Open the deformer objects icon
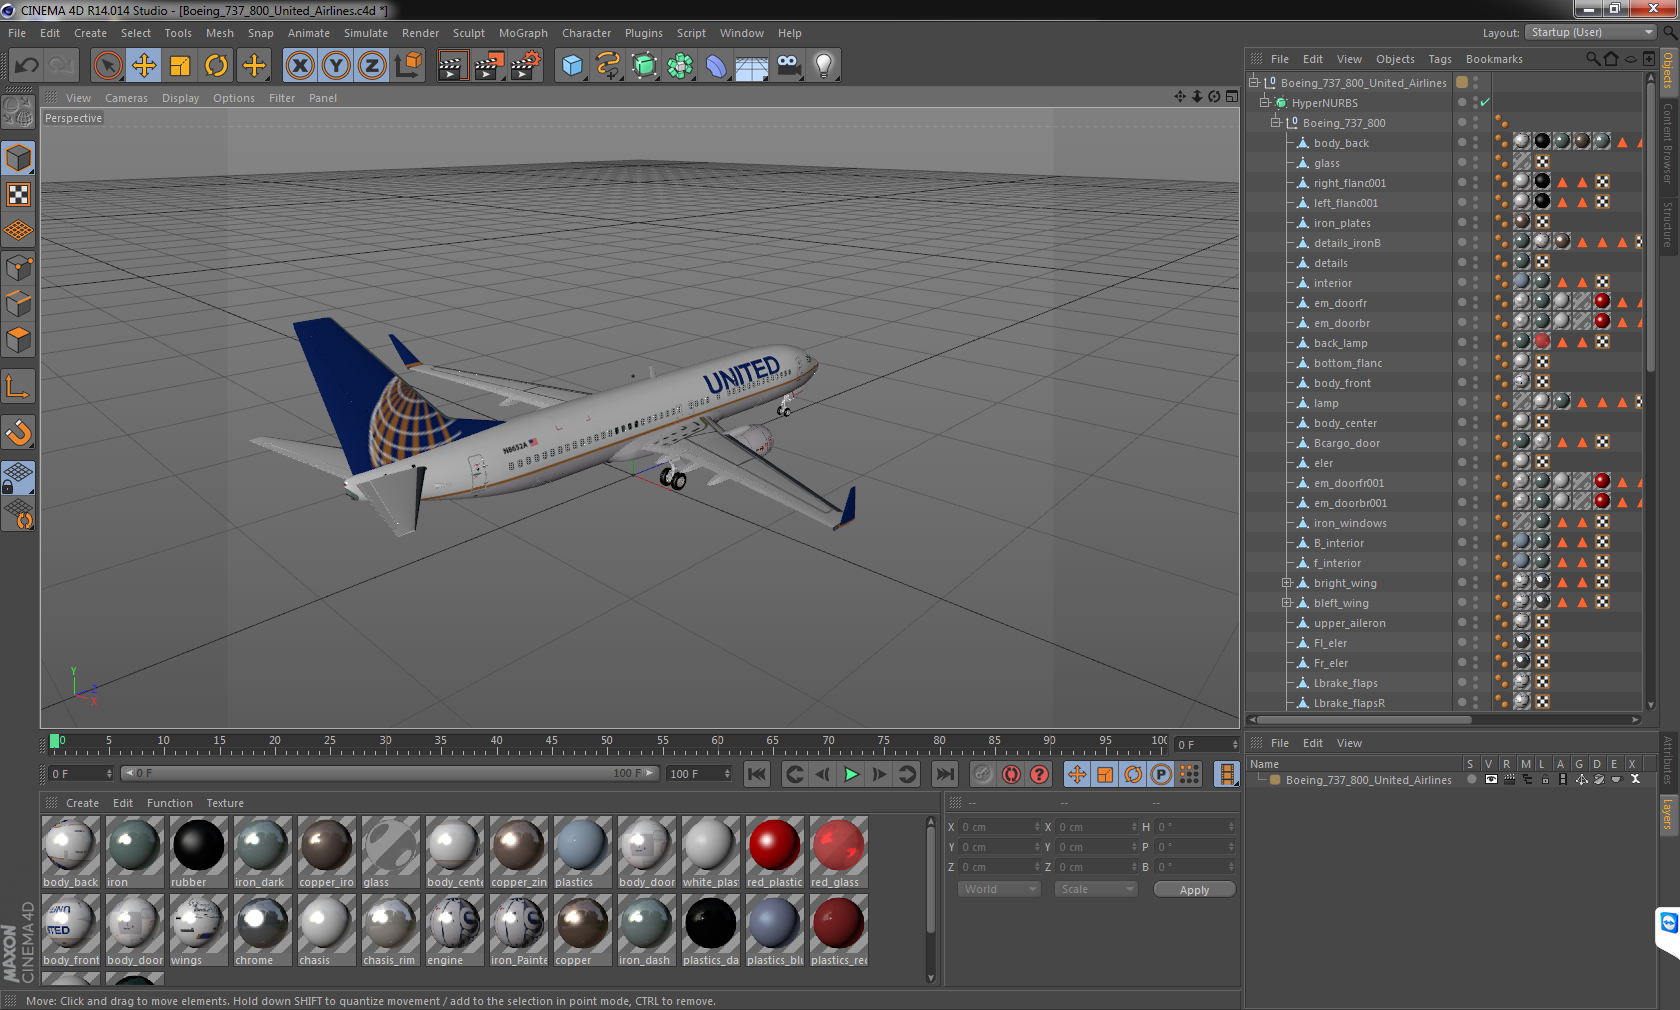Image resolution: width=1680 pixels, height=1010 pixels. (716, 66)
